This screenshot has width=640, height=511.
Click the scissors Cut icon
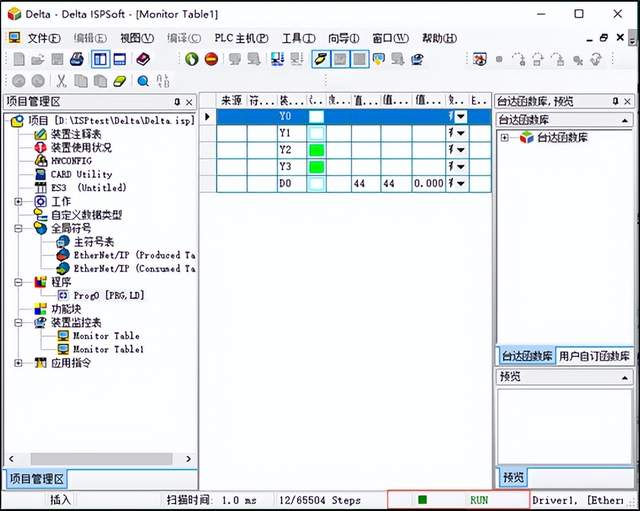tap(62, 81)
